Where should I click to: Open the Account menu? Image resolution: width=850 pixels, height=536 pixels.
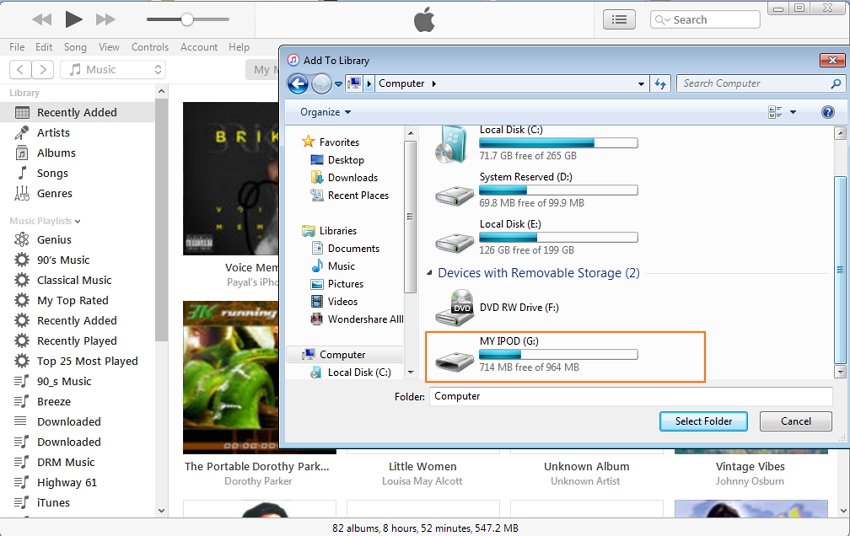[x=199, y=47]
